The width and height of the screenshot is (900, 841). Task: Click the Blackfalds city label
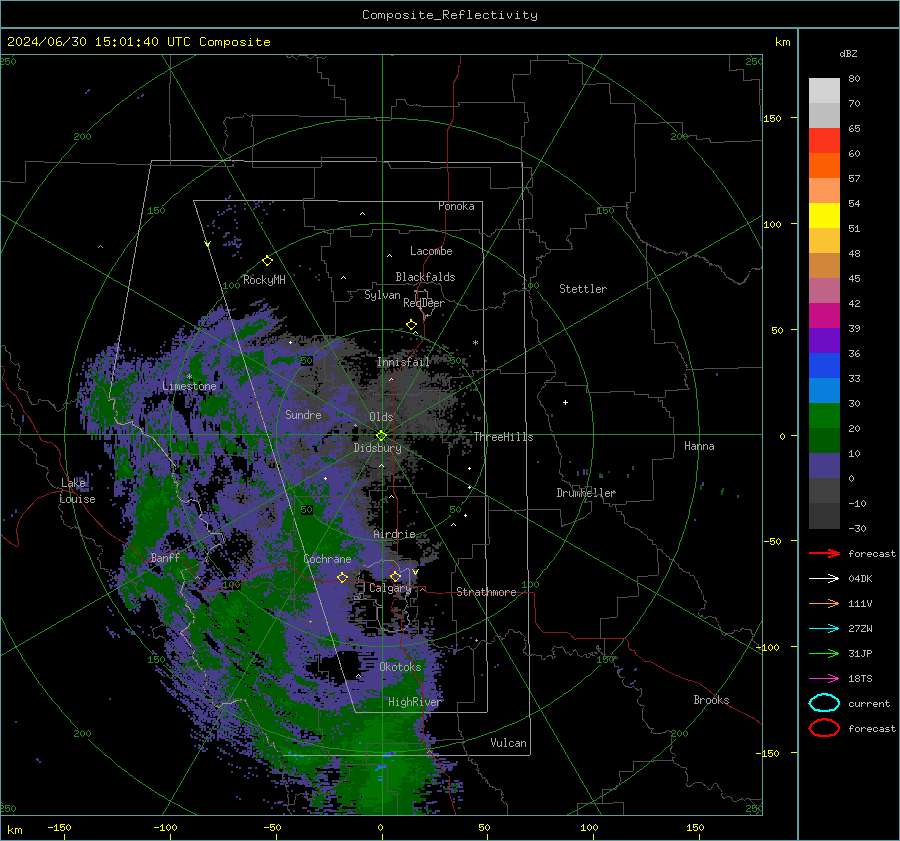pos(425,277)
